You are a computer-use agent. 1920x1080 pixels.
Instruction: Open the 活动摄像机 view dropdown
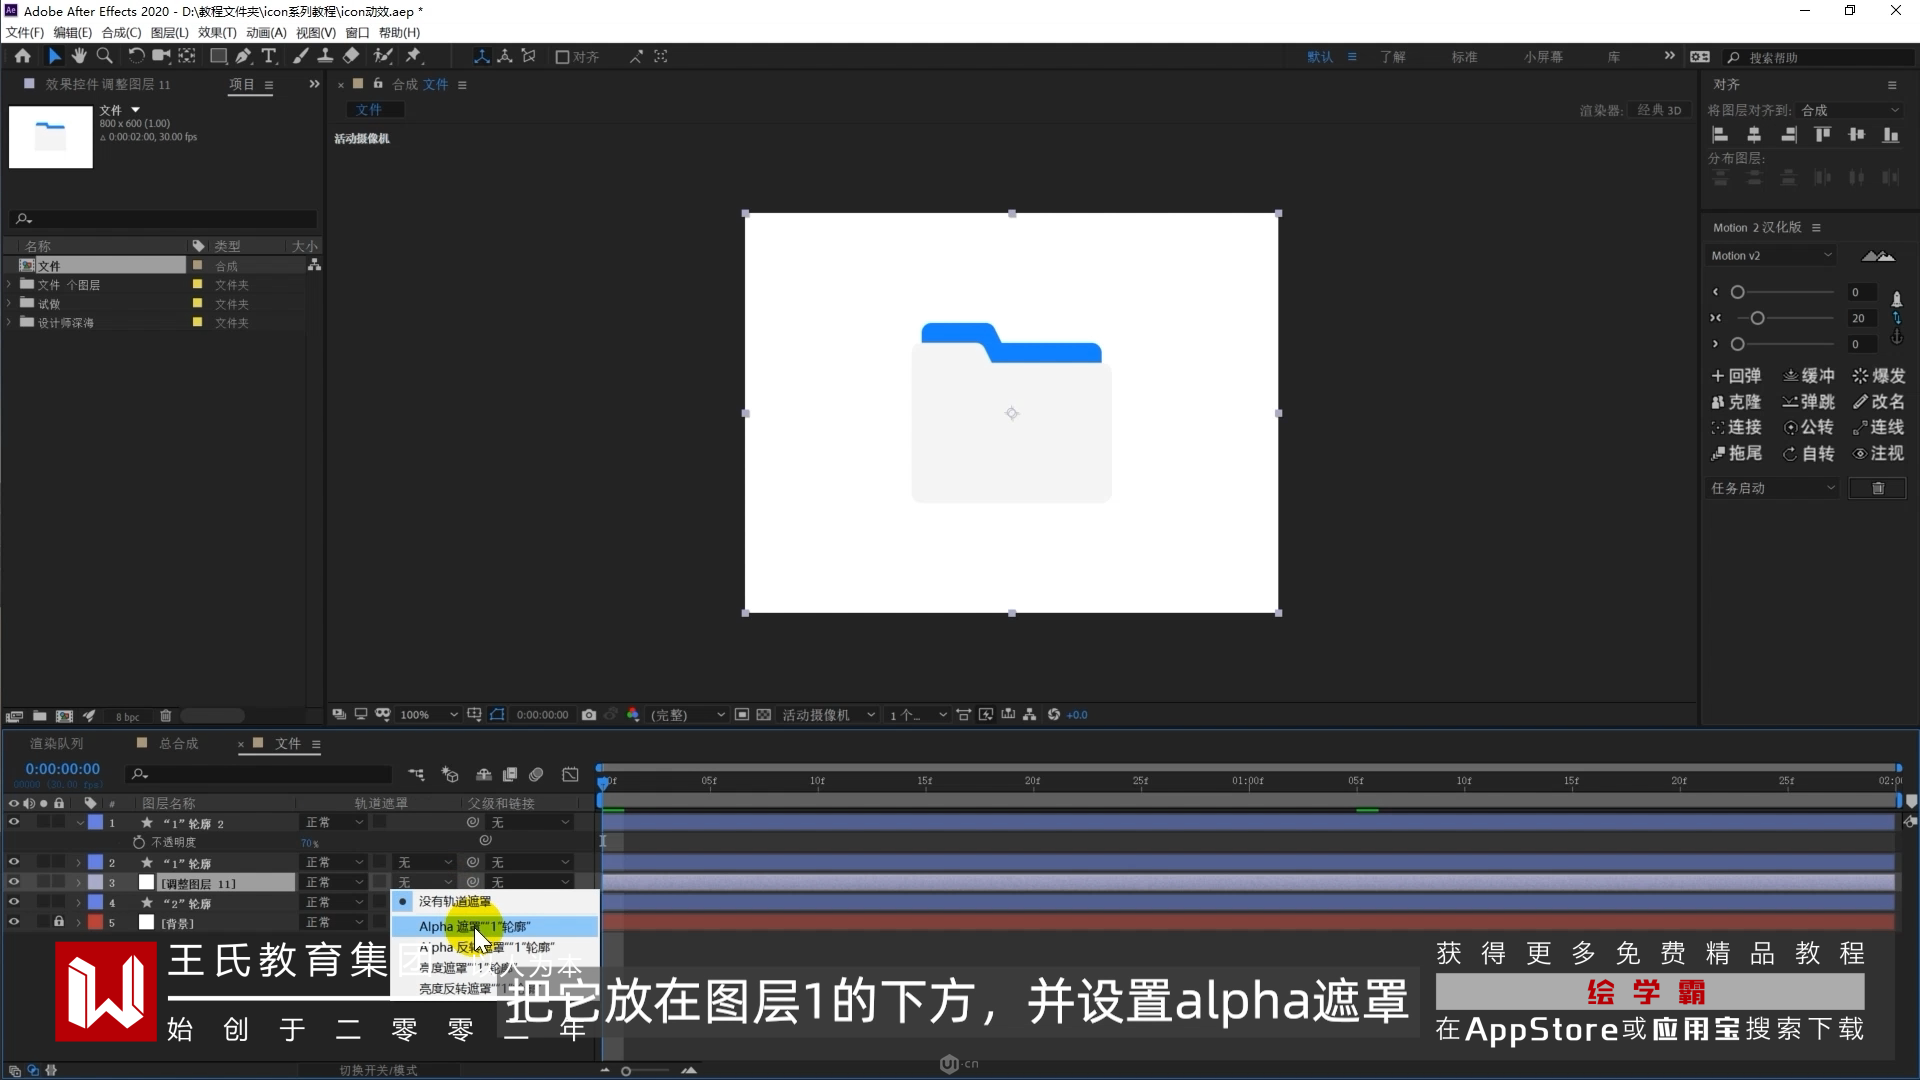(x=828, y=715)
